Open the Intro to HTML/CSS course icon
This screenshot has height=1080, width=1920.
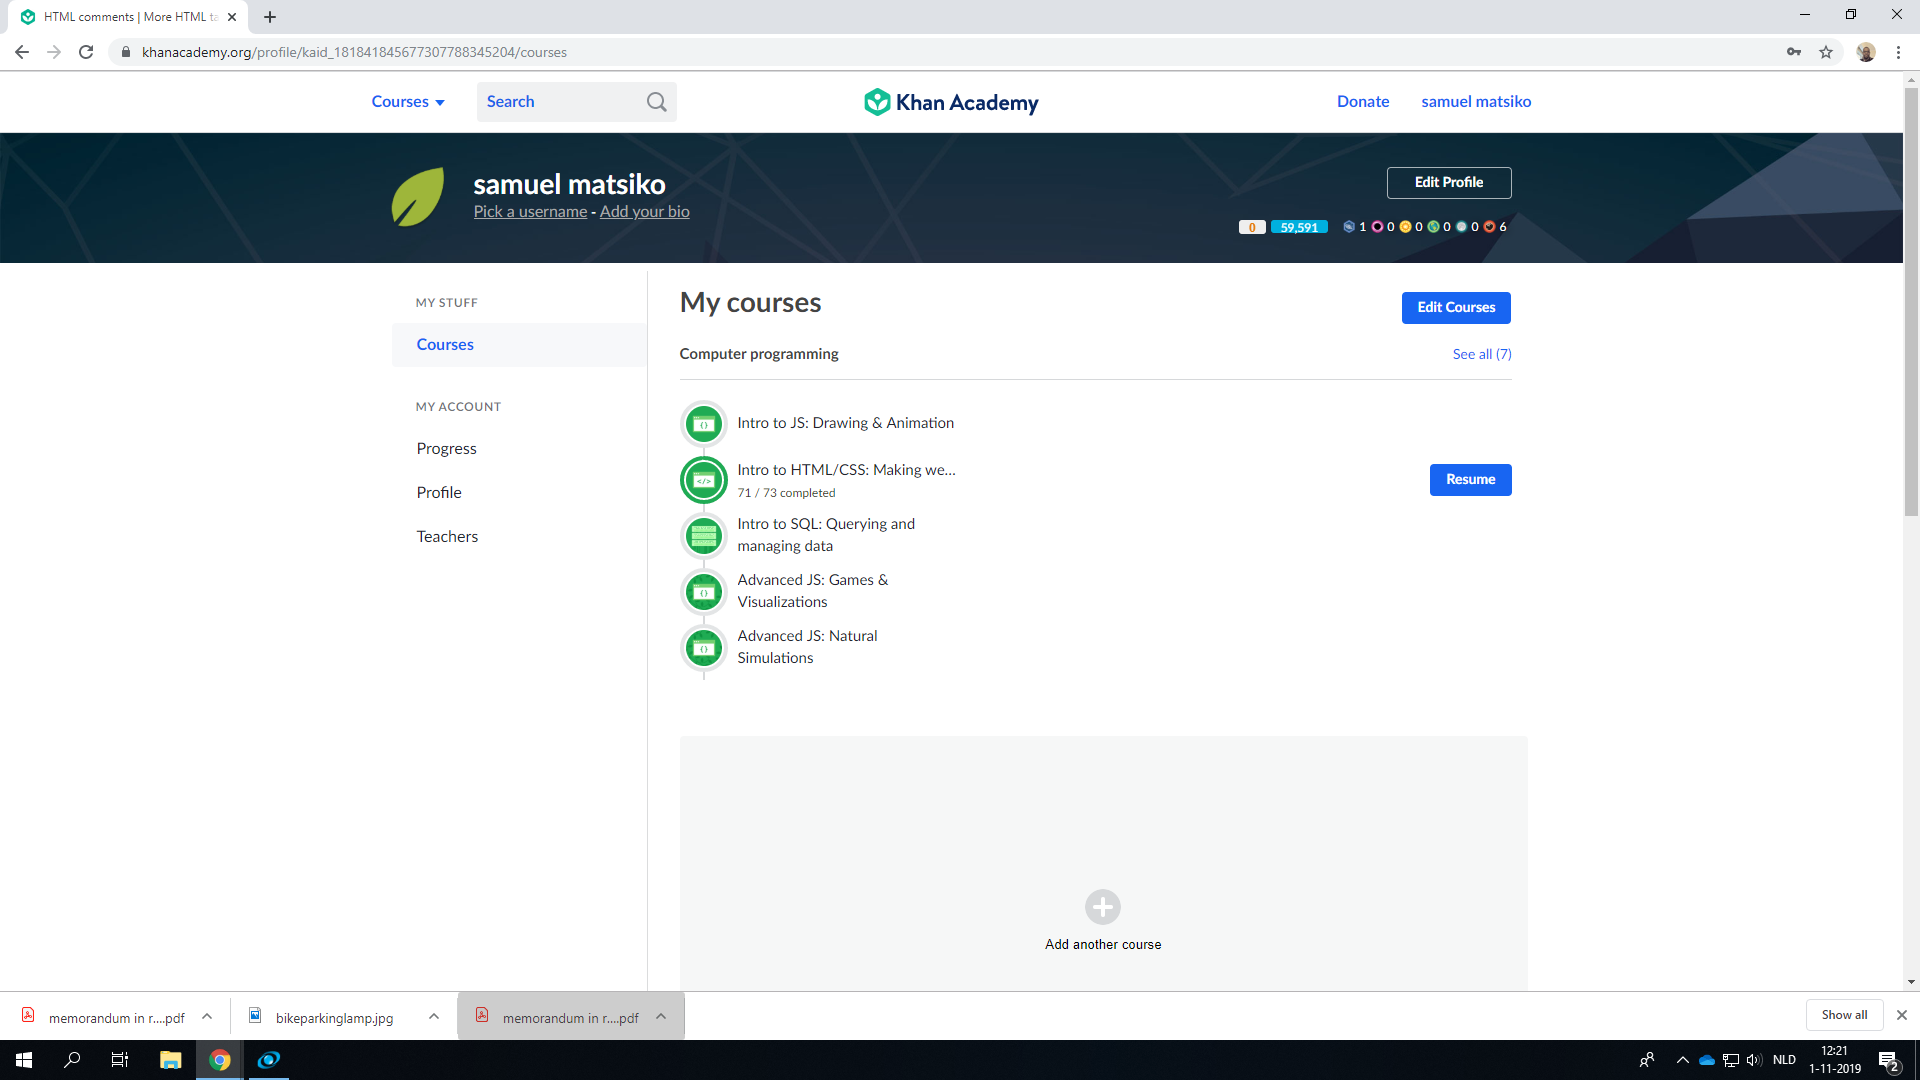(704, 480)
